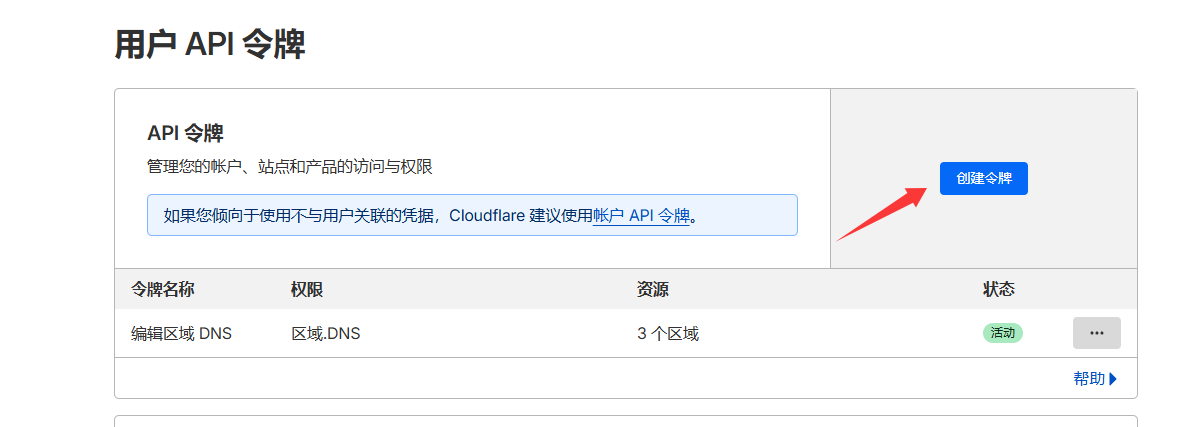Click the API 令牌 section heading
The width and height of the screenshot is (1192, 427).
(x=185, y=133)
